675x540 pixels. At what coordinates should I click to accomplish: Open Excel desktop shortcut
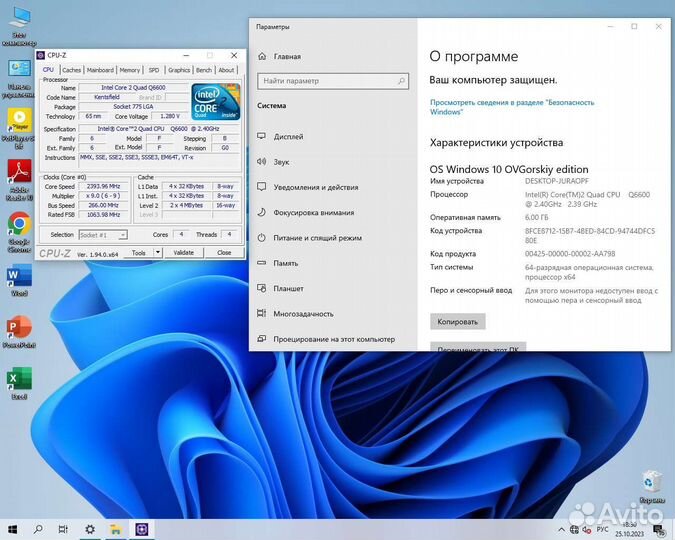(19, 383)
